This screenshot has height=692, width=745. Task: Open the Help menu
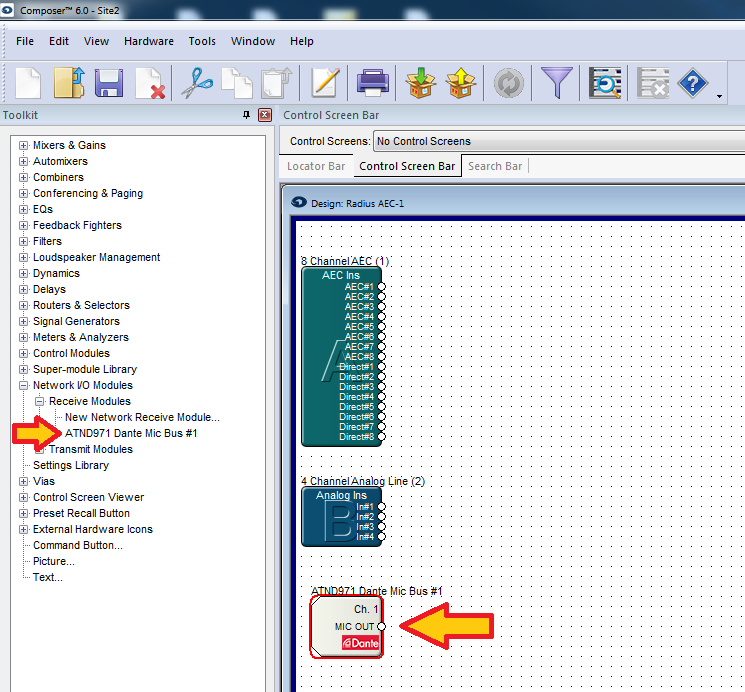302,41
